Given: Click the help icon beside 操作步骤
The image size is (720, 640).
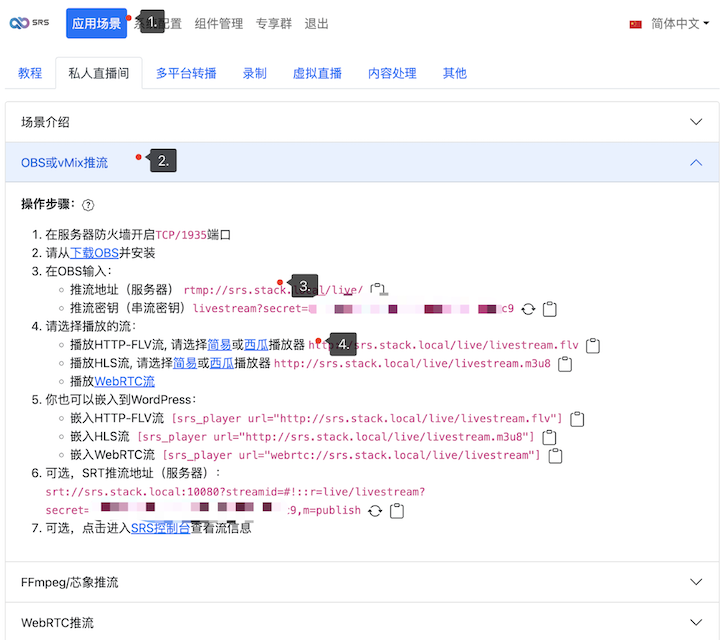Looking at the screenshot, I should (88, 205).
